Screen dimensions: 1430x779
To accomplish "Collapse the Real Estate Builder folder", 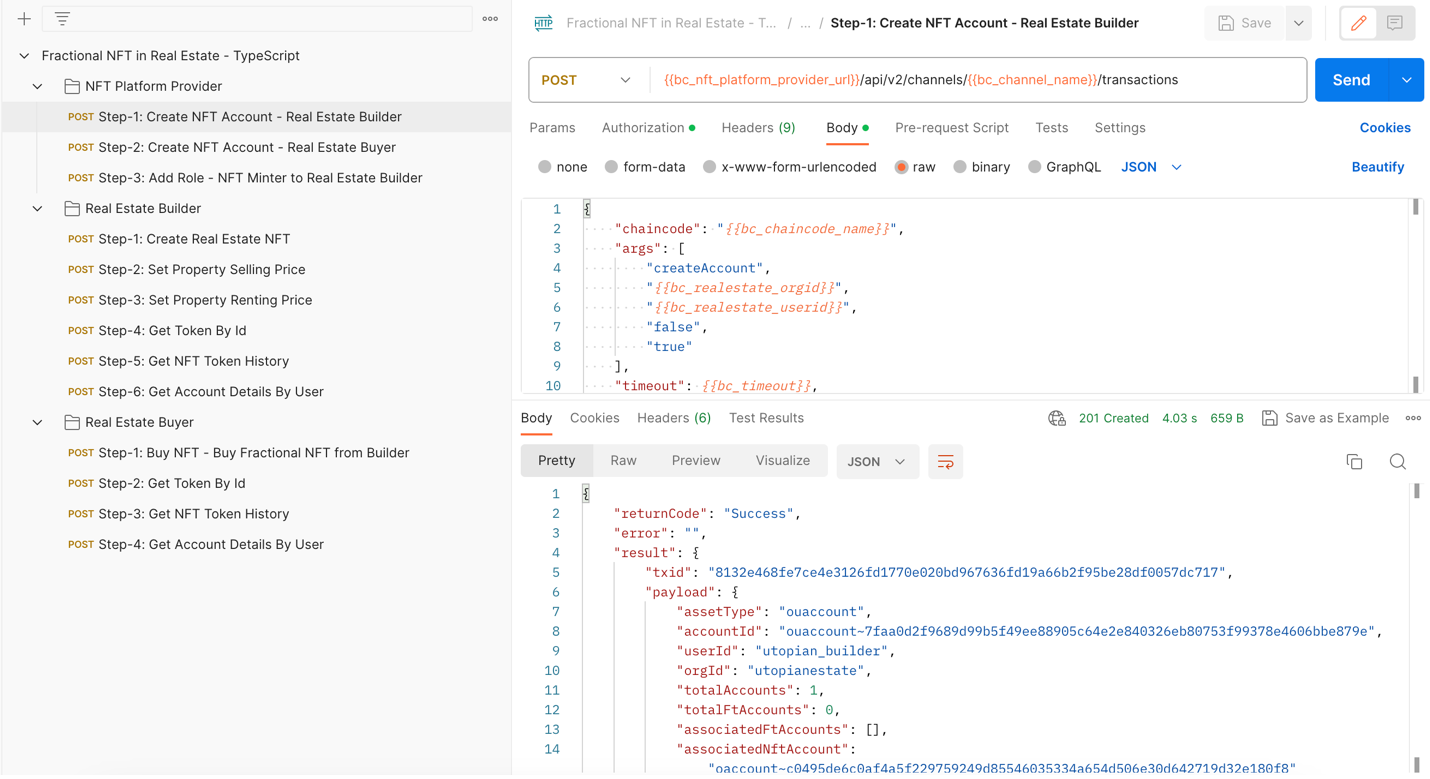I will click(38, 208).
